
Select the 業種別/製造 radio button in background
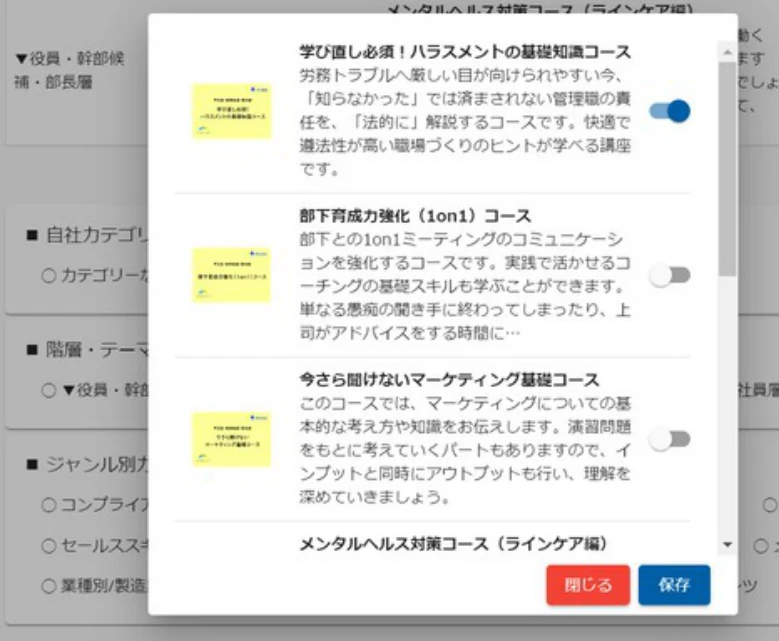(49, 586)
